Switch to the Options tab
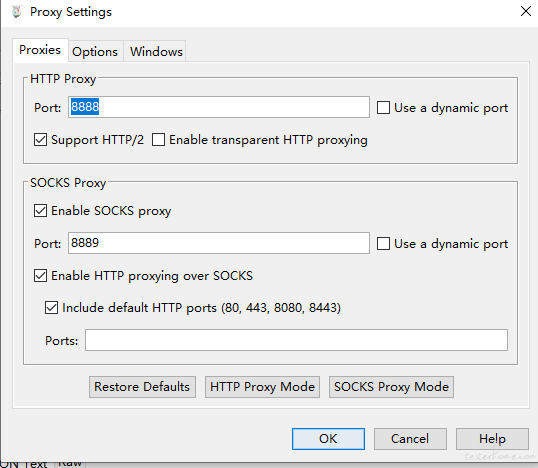This screenshot has width=538, height=468. point(95,51)
